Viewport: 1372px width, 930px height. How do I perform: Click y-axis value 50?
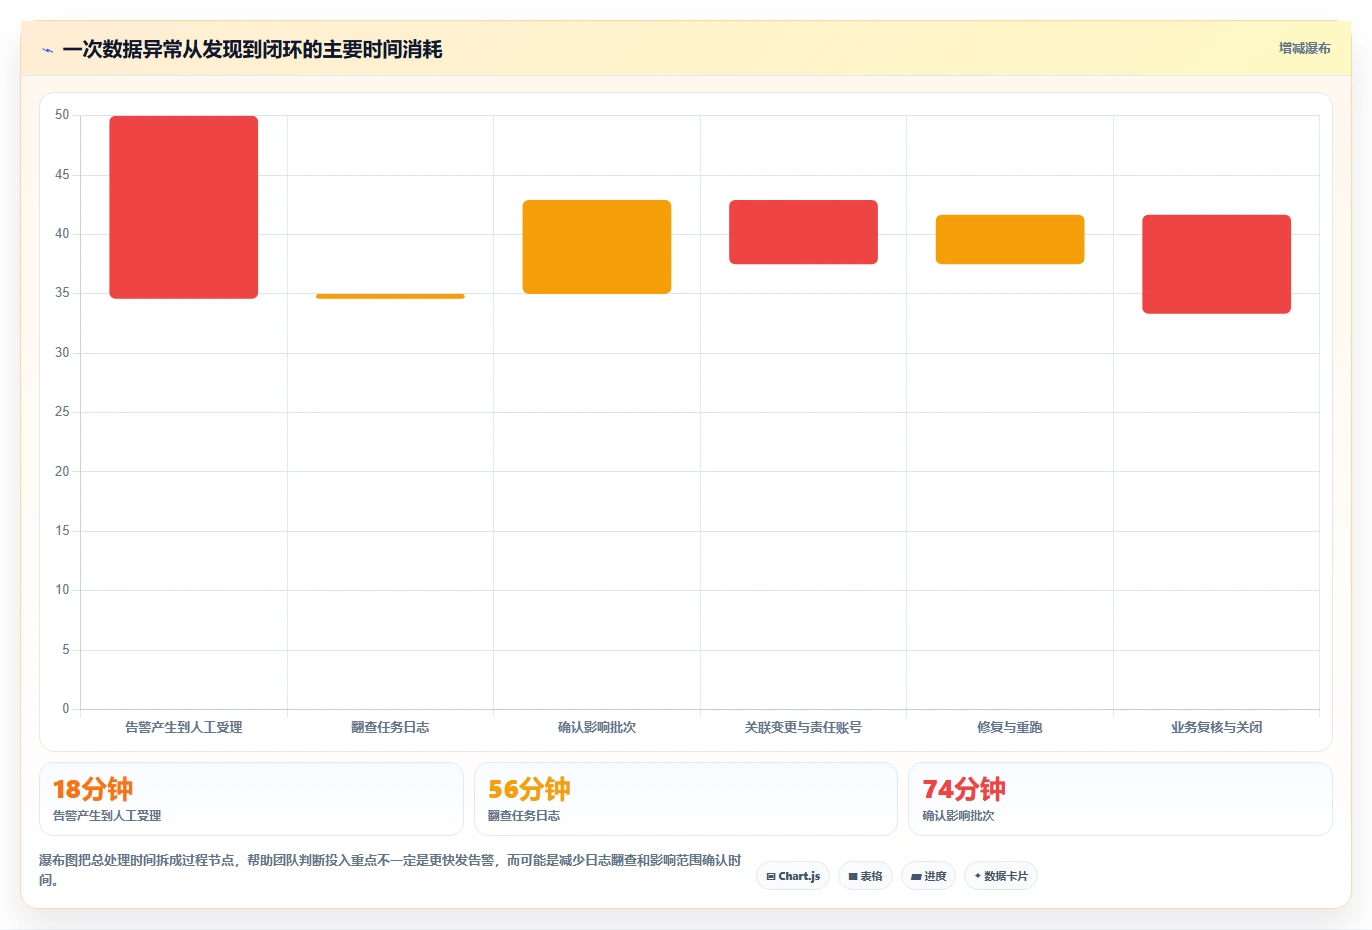[62, 115]
